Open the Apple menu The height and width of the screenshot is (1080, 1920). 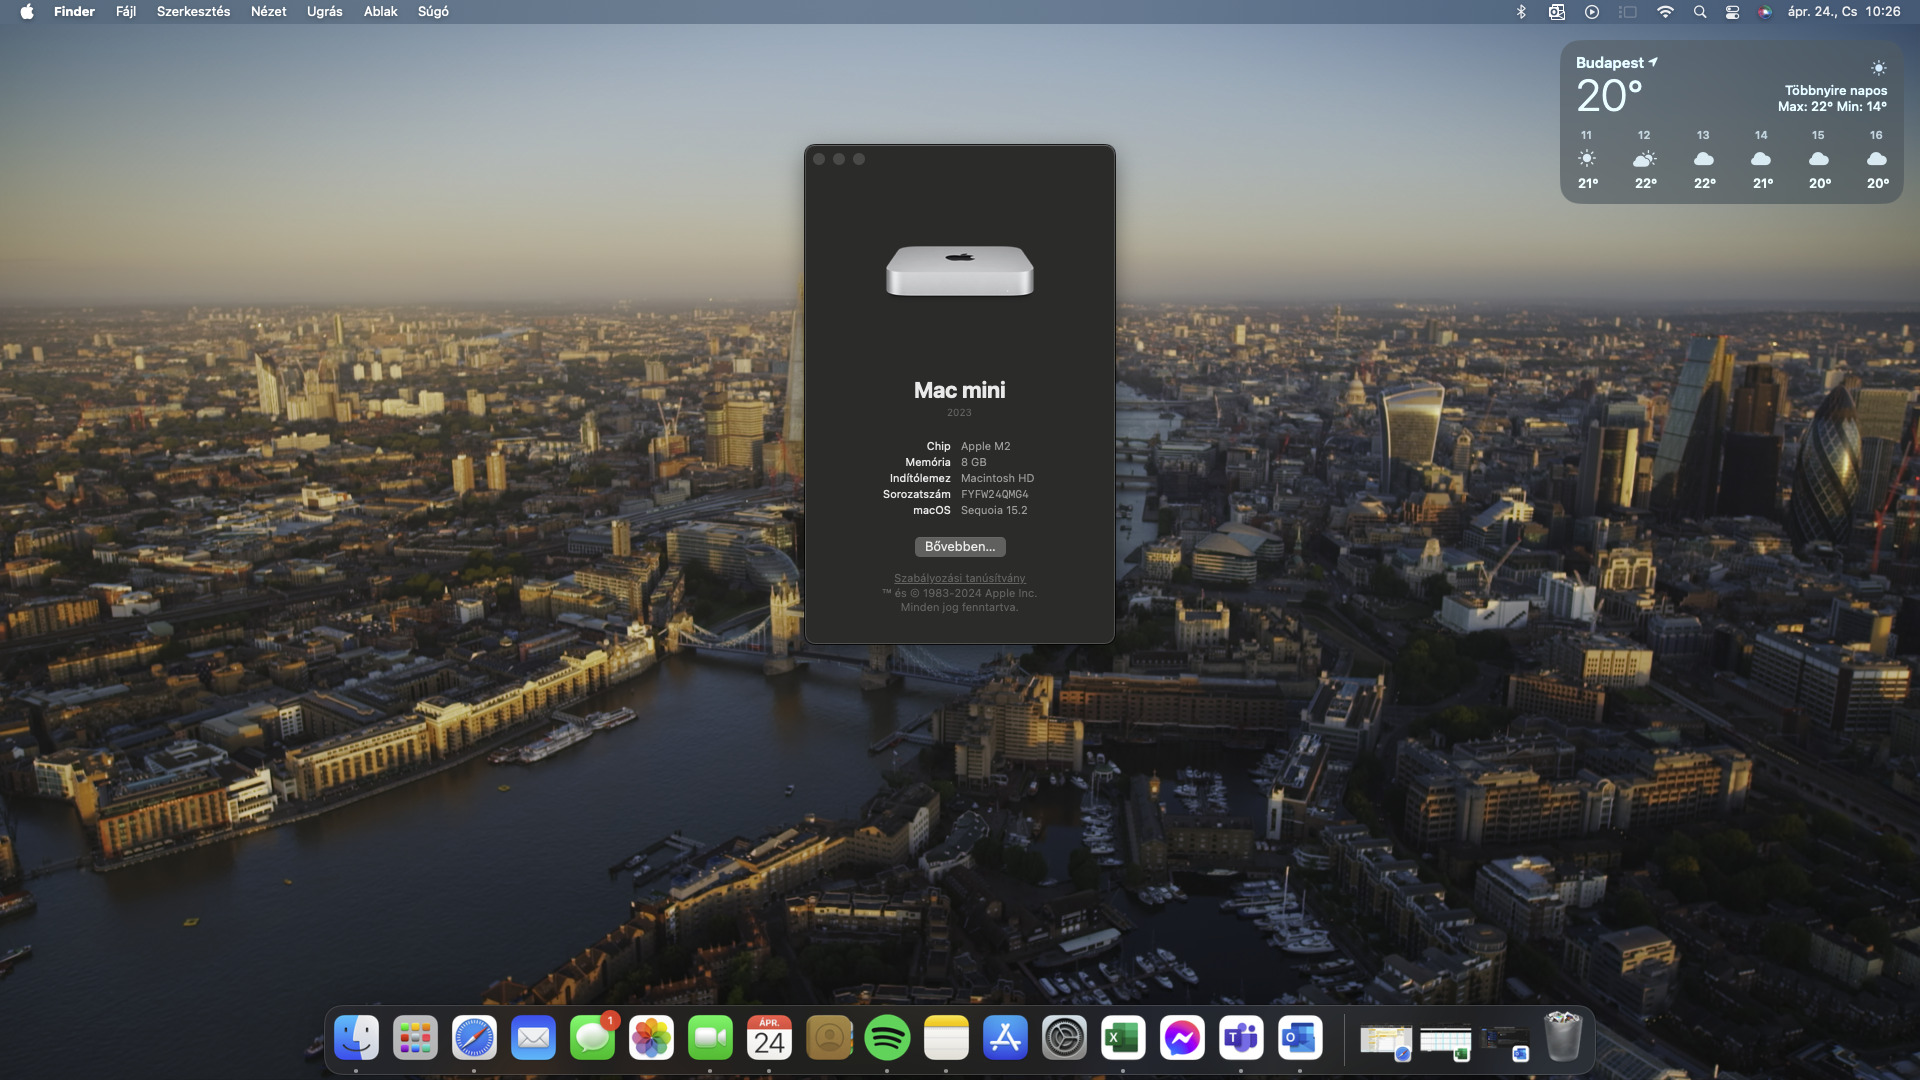[27, 12]
